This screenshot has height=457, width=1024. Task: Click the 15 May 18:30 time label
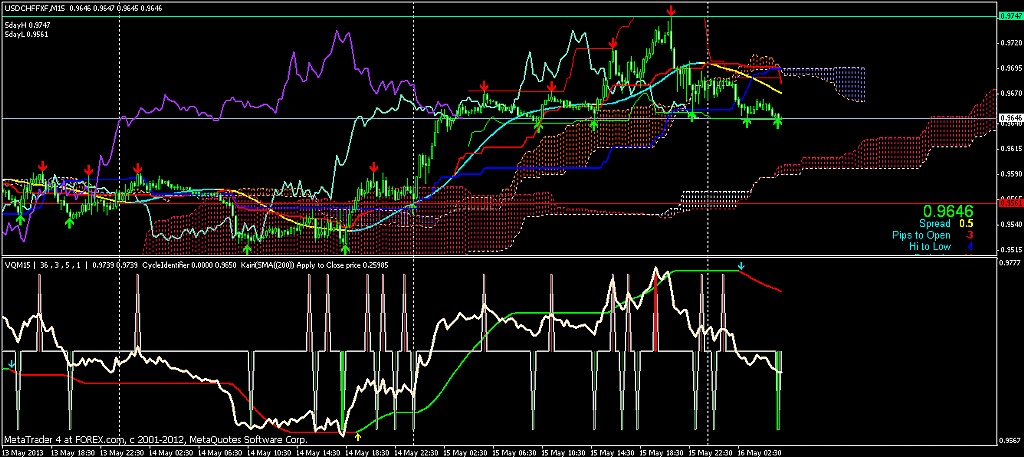660,452
